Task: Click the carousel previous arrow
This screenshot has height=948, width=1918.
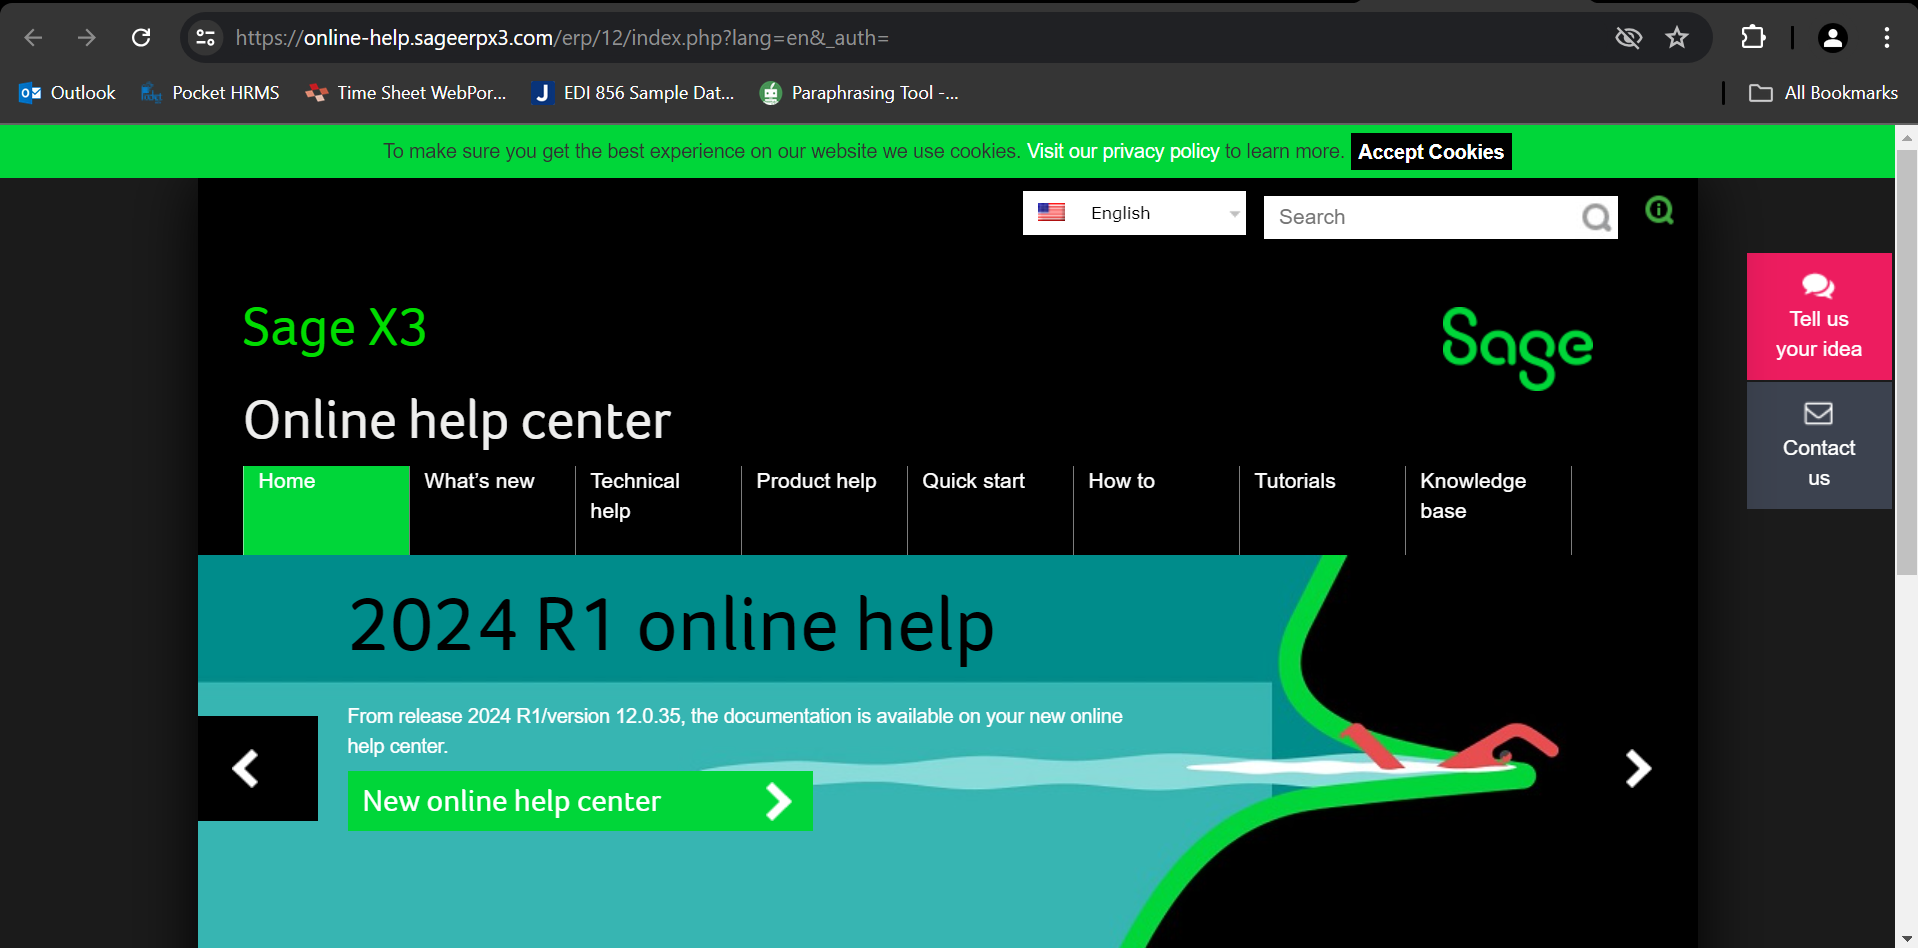Action: (x=246, y=768)
